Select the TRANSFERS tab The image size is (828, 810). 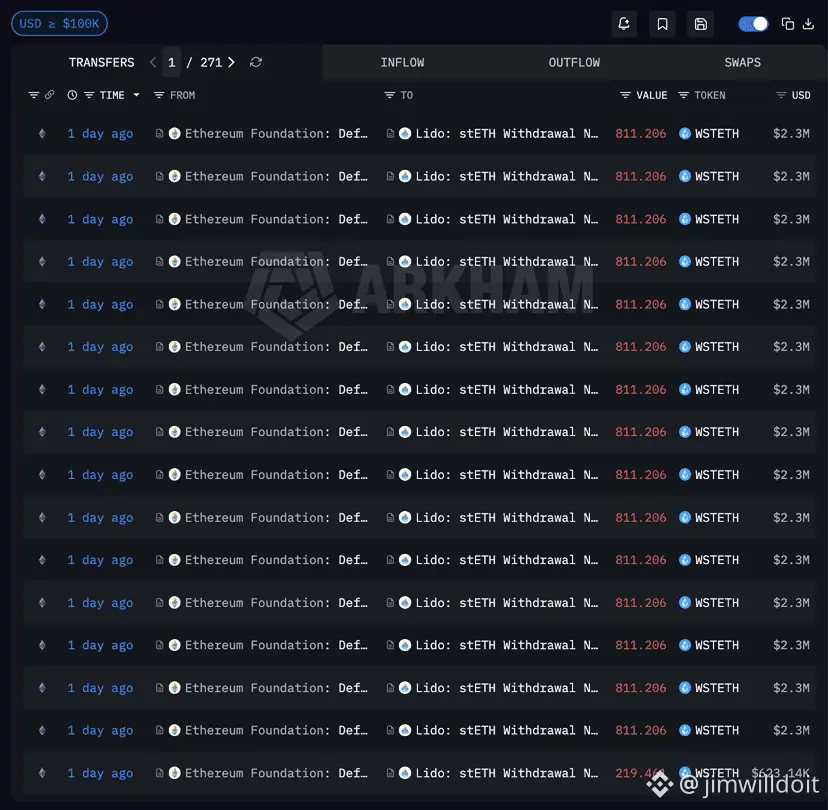tap(101, 62)
